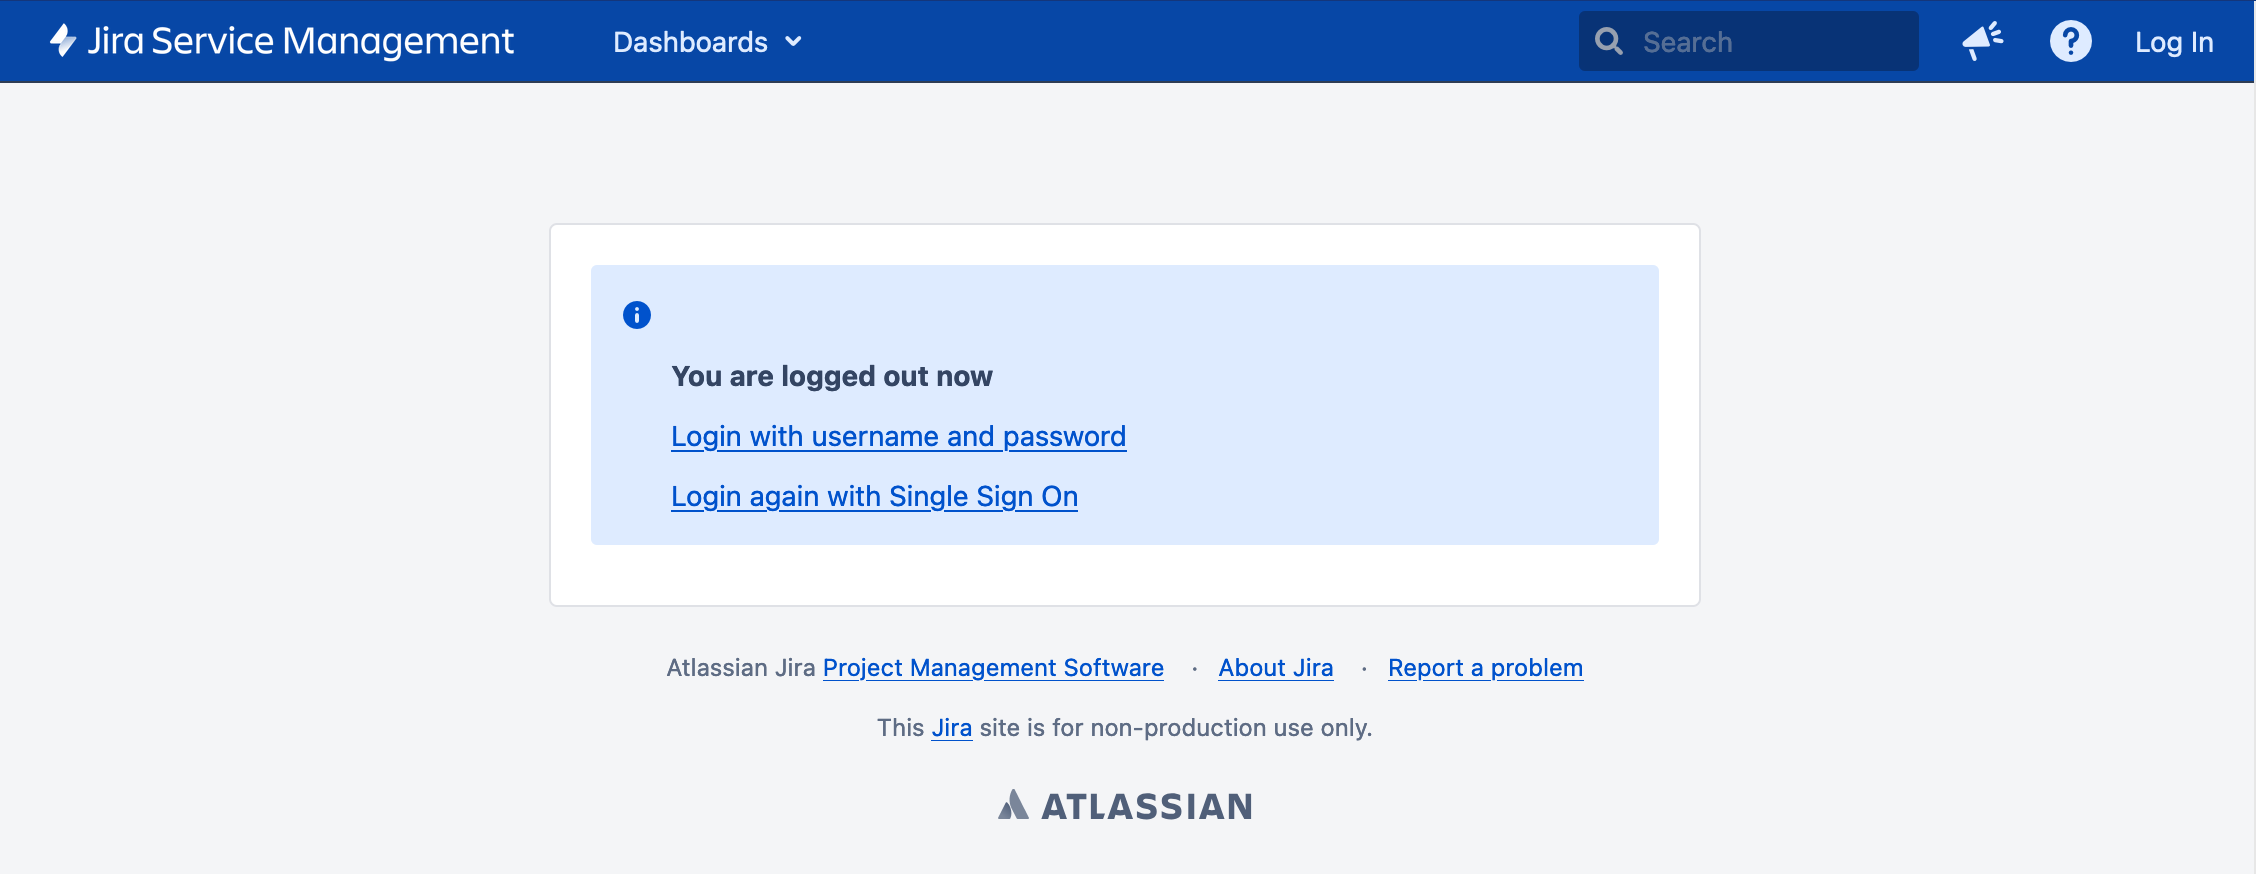Click the Jira link in the footer notice
This screenshot has height=874, width=2256.
click(x=951, y=727)
